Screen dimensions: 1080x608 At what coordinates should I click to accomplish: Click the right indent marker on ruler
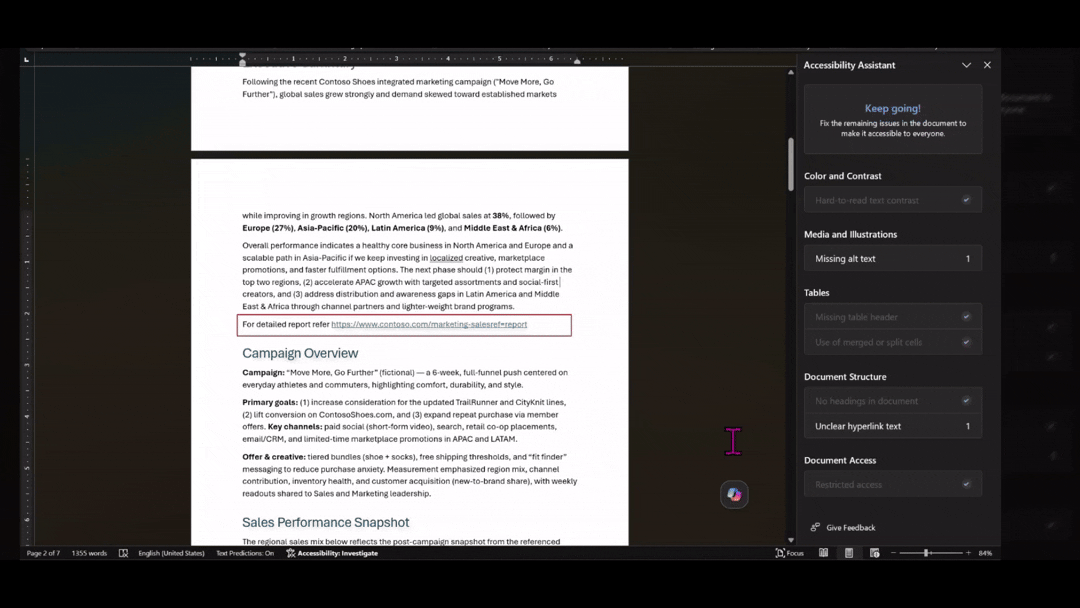point(577,61)
